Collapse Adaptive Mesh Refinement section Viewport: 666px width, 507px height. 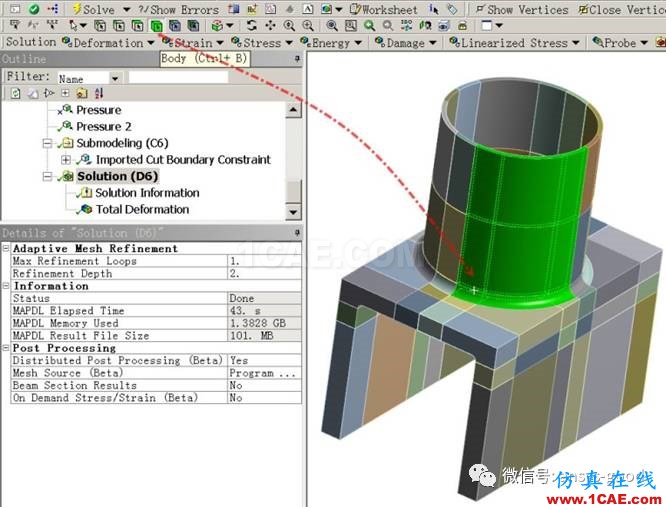pyautogui.click(x=6, y=248)
